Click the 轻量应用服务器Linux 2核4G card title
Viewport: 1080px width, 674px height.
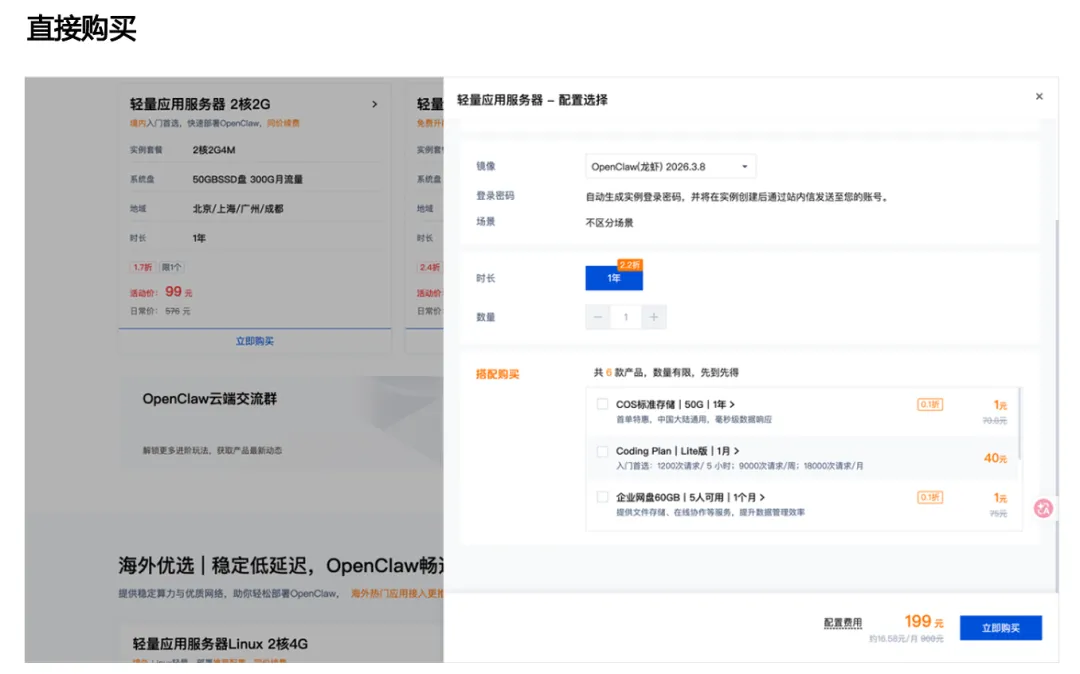click(x=220, y=644)
